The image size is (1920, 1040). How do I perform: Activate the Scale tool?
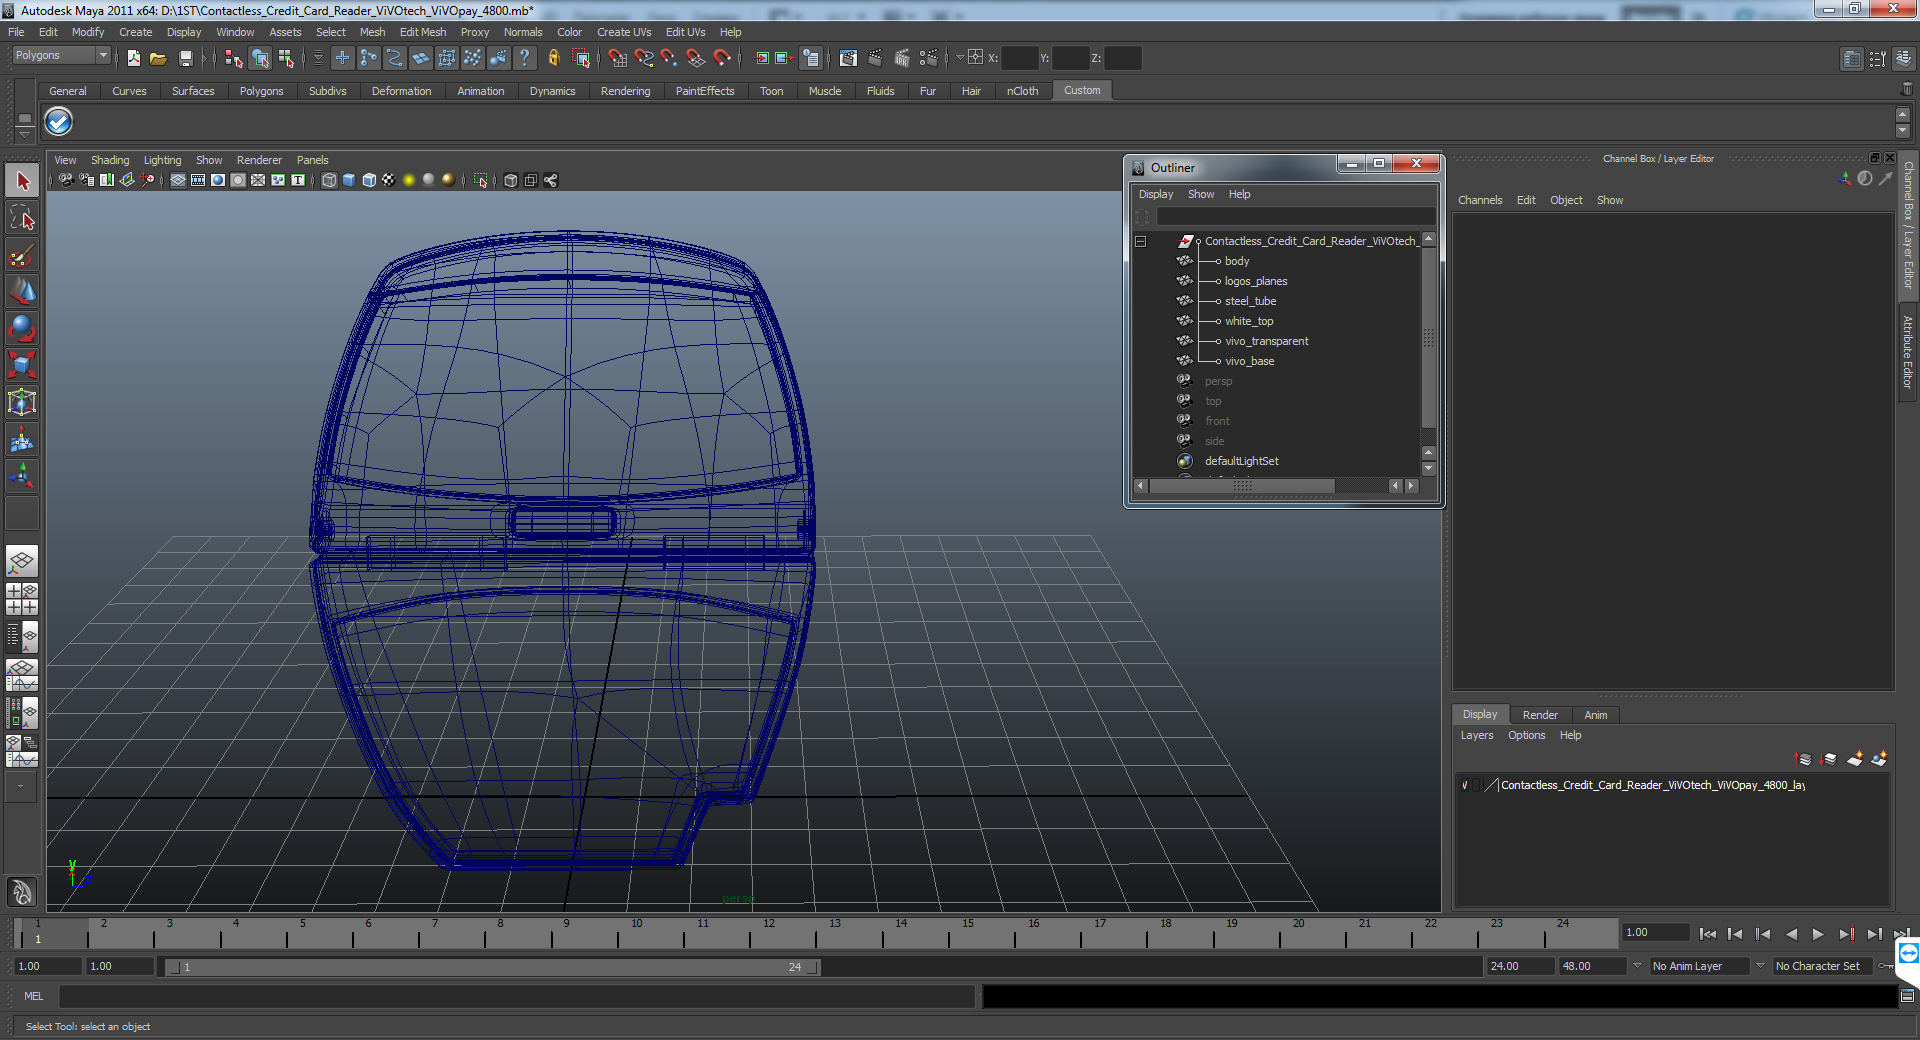click(22, 365)
